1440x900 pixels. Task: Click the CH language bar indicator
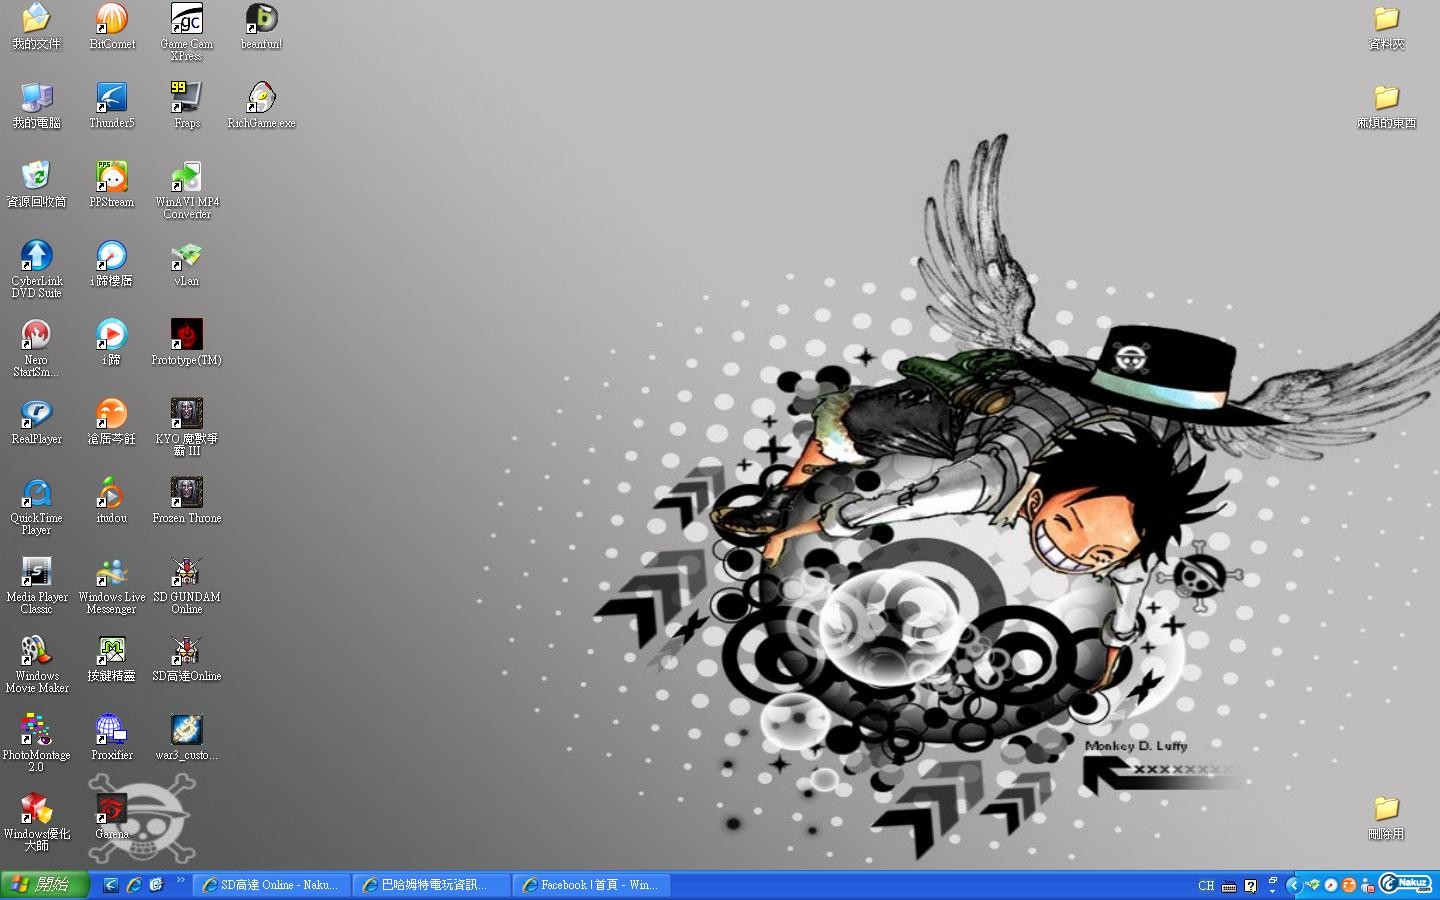click(x=1206, y=886)
